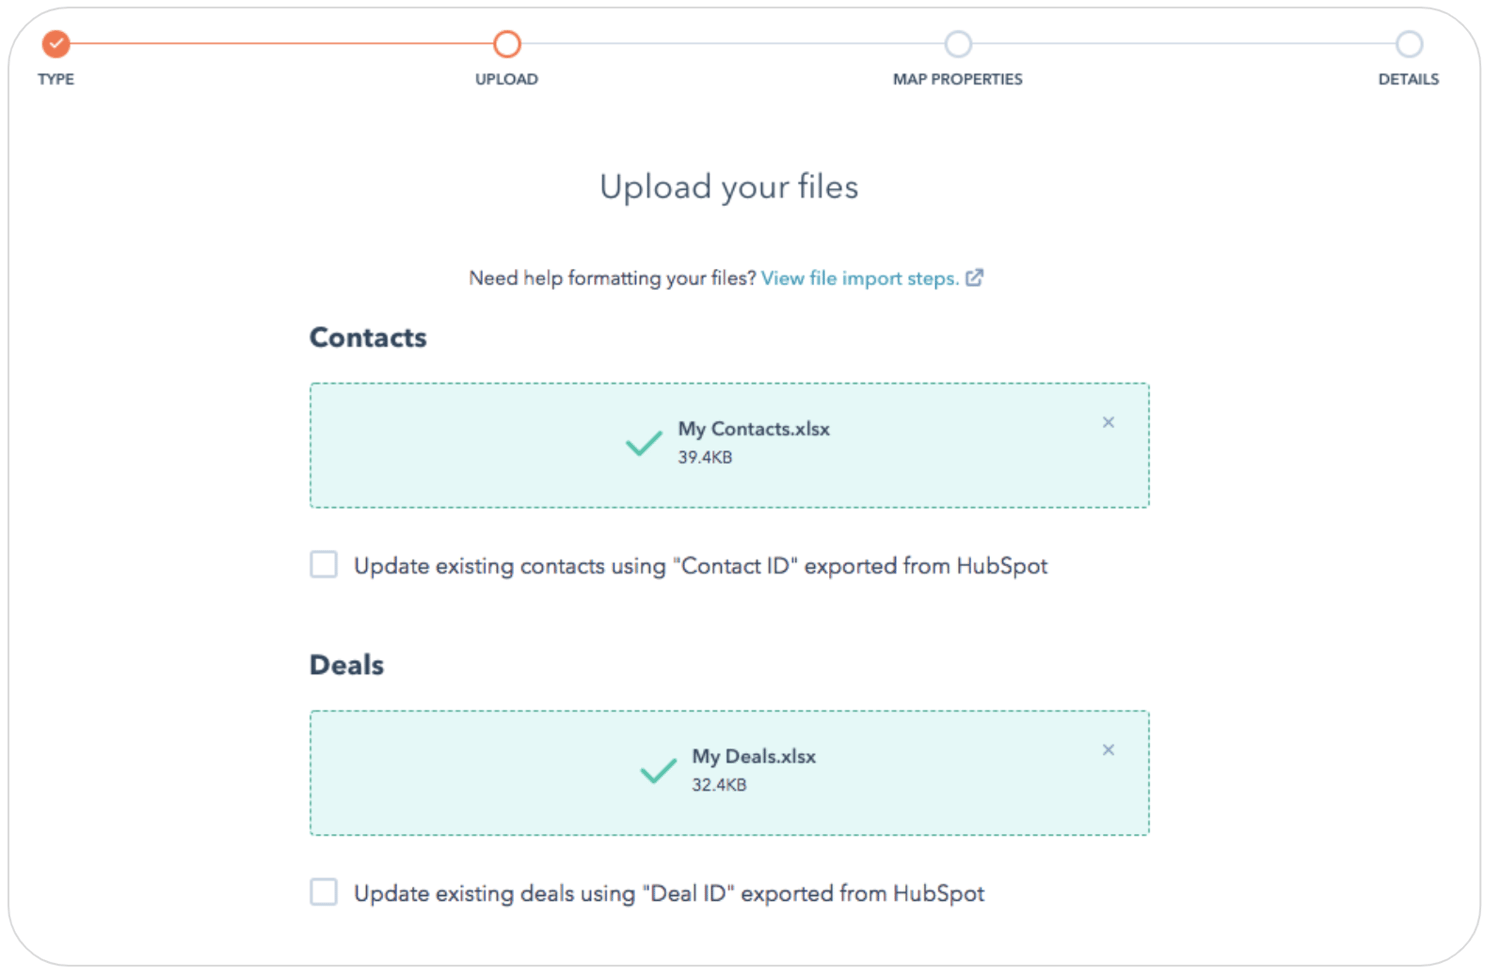Click the progress line between TYPE and UPLOAD

280,44
